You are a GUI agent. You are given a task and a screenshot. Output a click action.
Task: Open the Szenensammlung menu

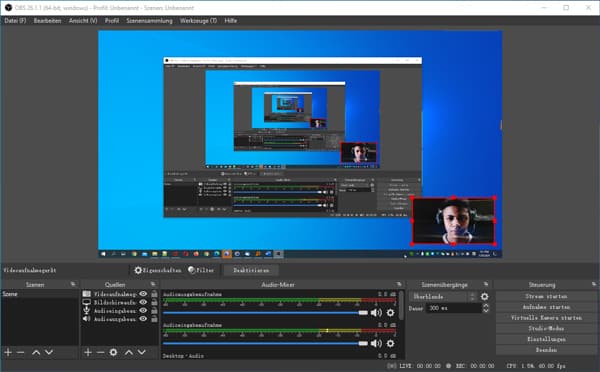(x=149, y=21)
